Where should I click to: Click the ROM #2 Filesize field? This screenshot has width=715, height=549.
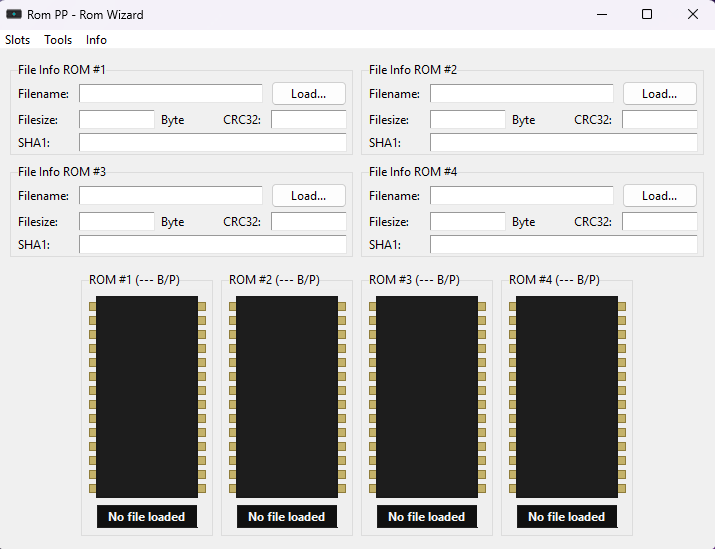pyautogui.click(x=468, y=119)
